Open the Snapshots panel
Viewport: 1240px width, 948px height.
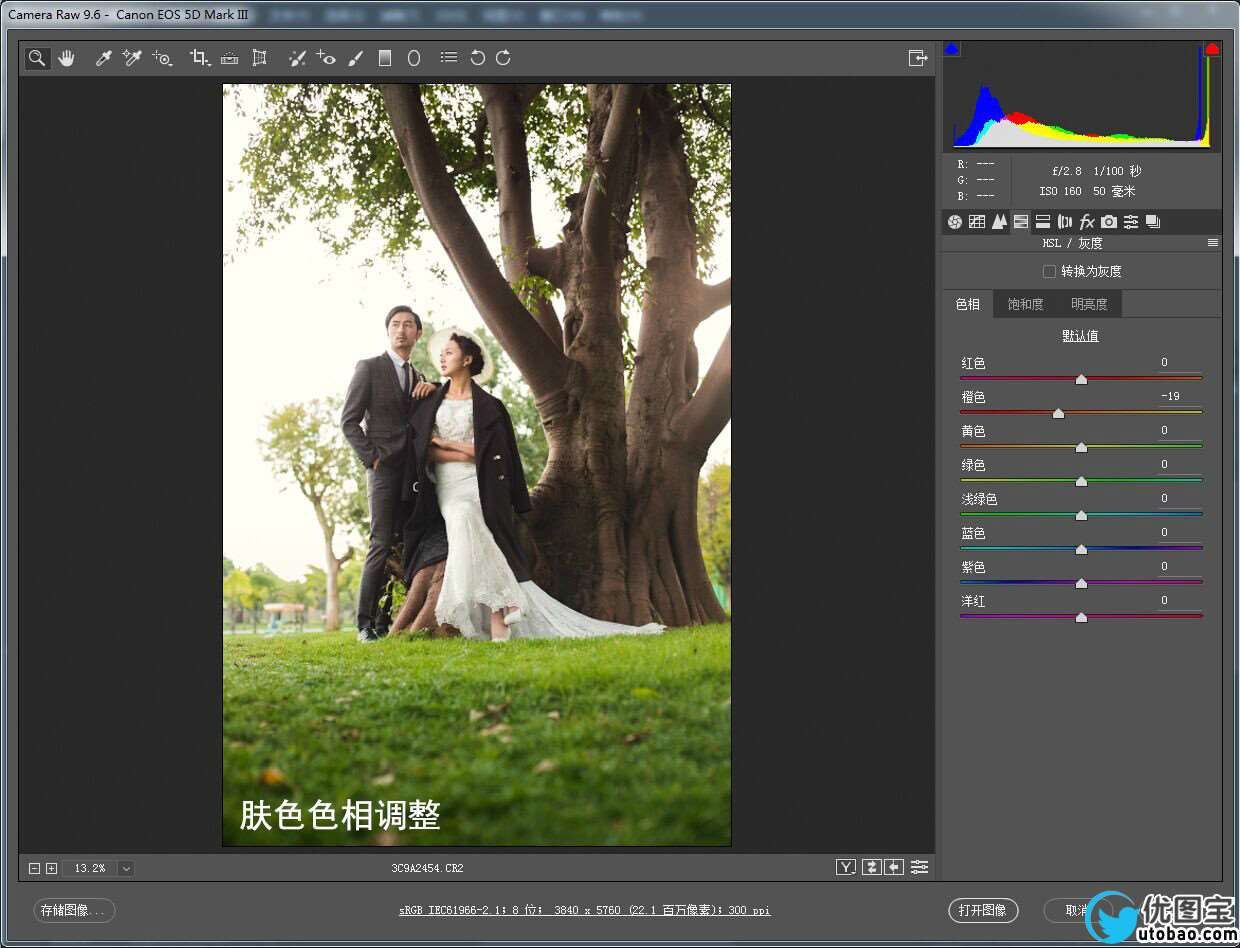click(1153, 222)
